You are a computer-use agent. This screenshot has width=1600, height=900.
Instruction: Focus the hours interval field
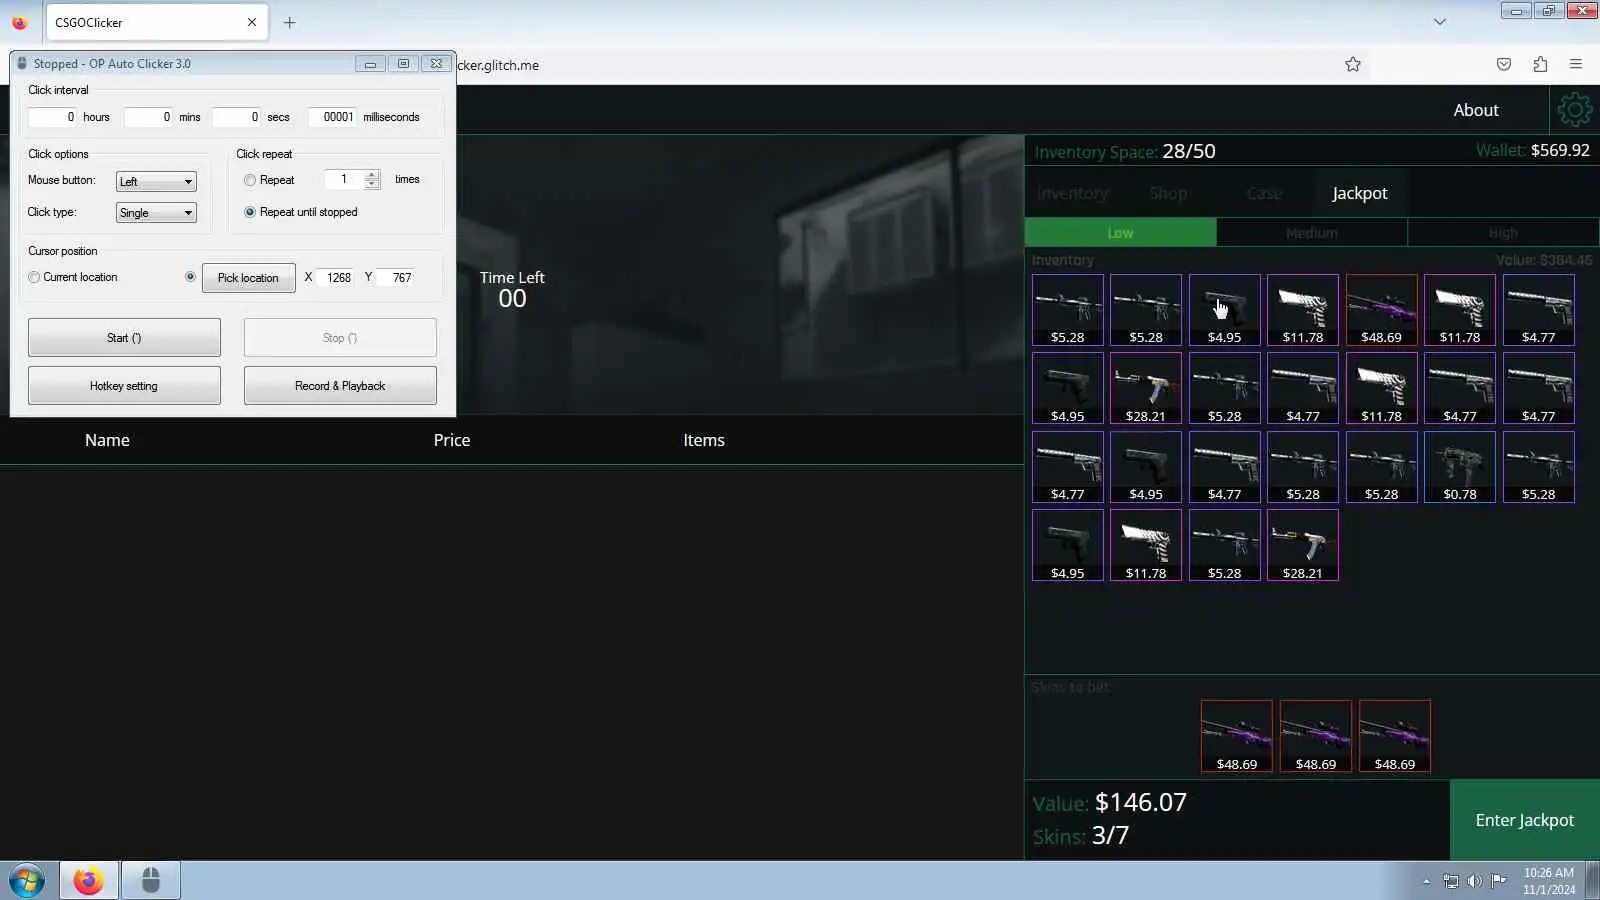pos(52,117)
